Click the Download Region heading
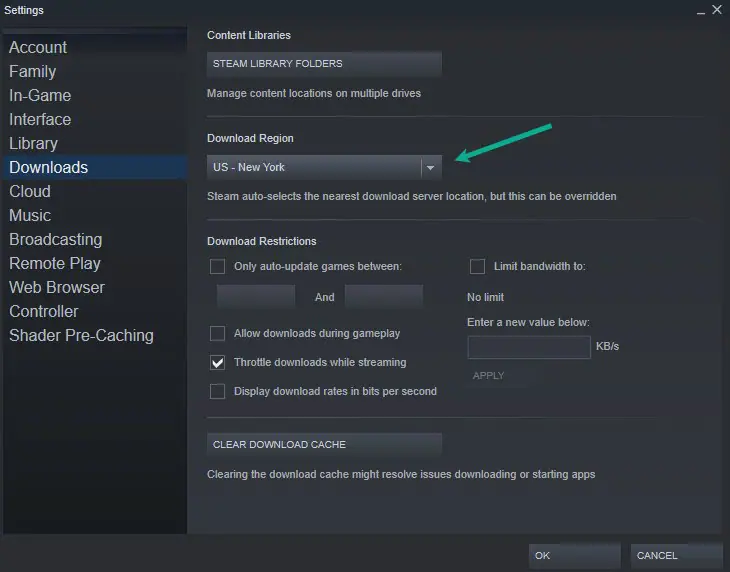Viewport: 730px width, 572px height. point(250,138)
